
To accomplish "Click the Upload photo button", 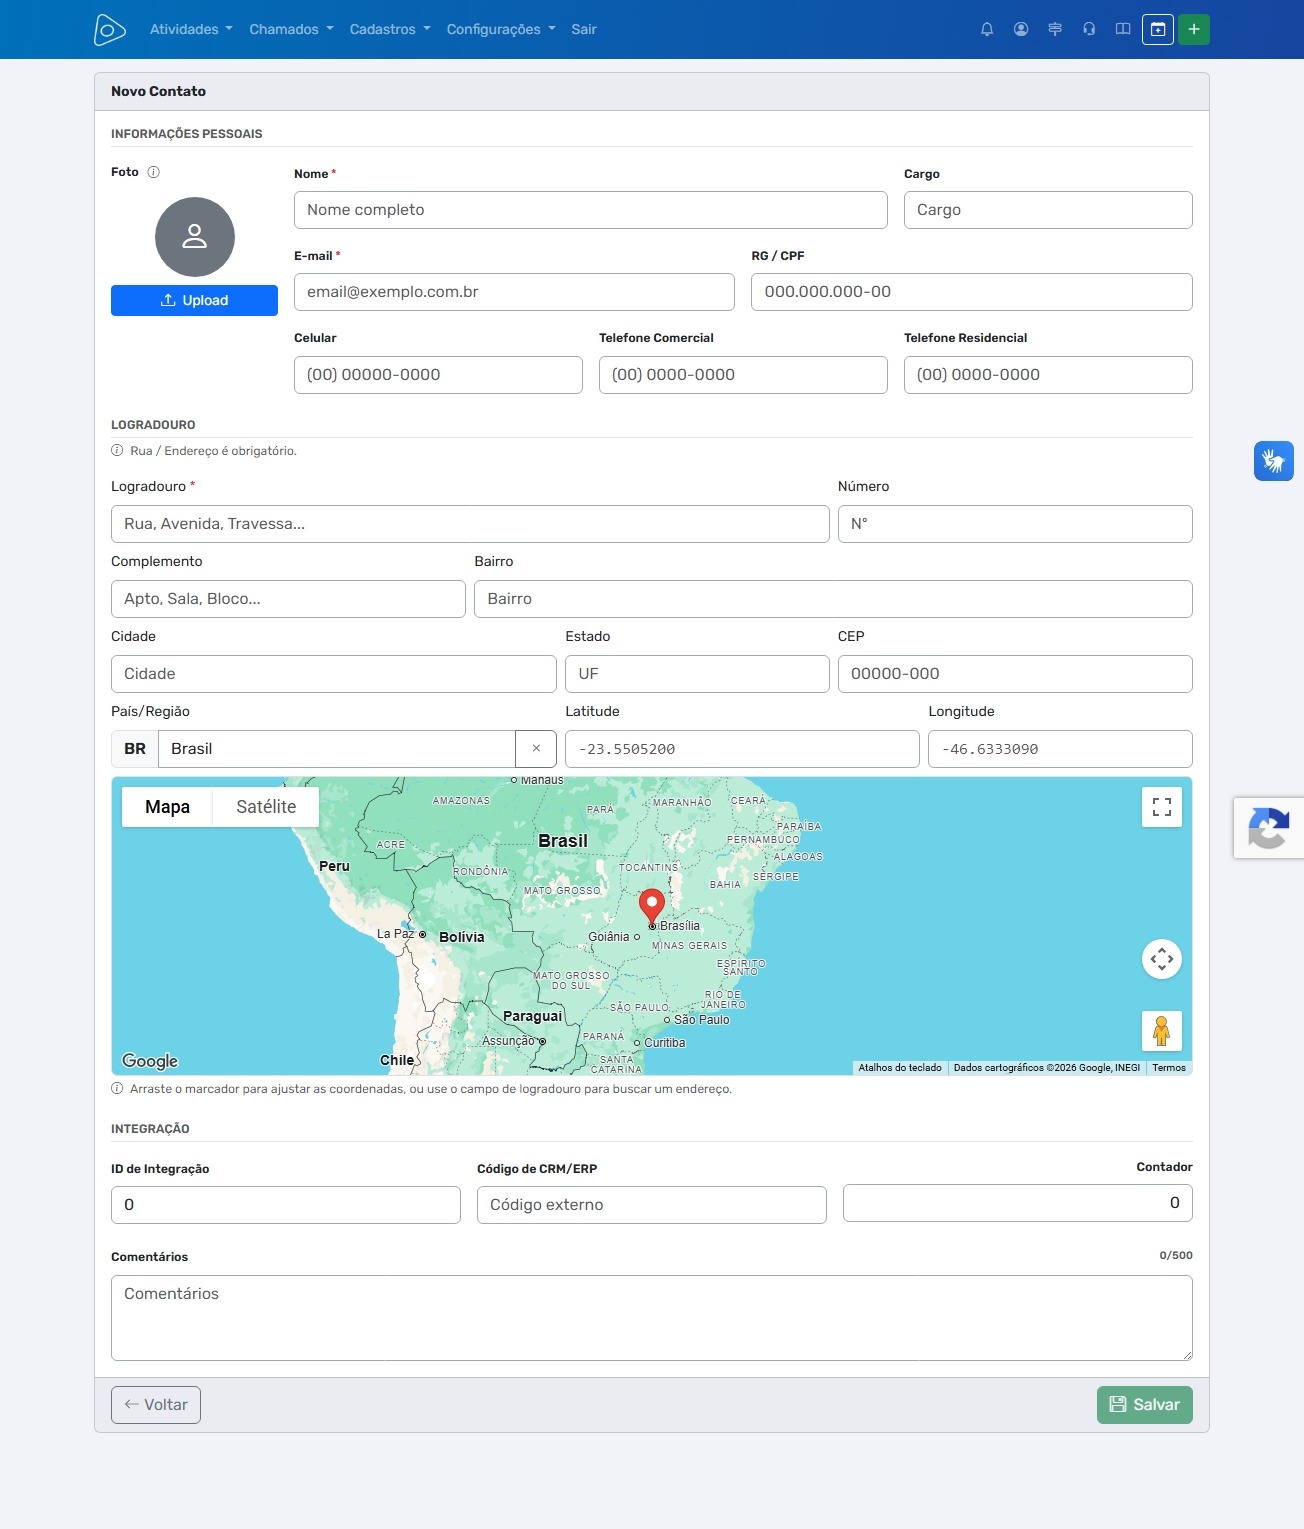I will [x=194, y=301].
